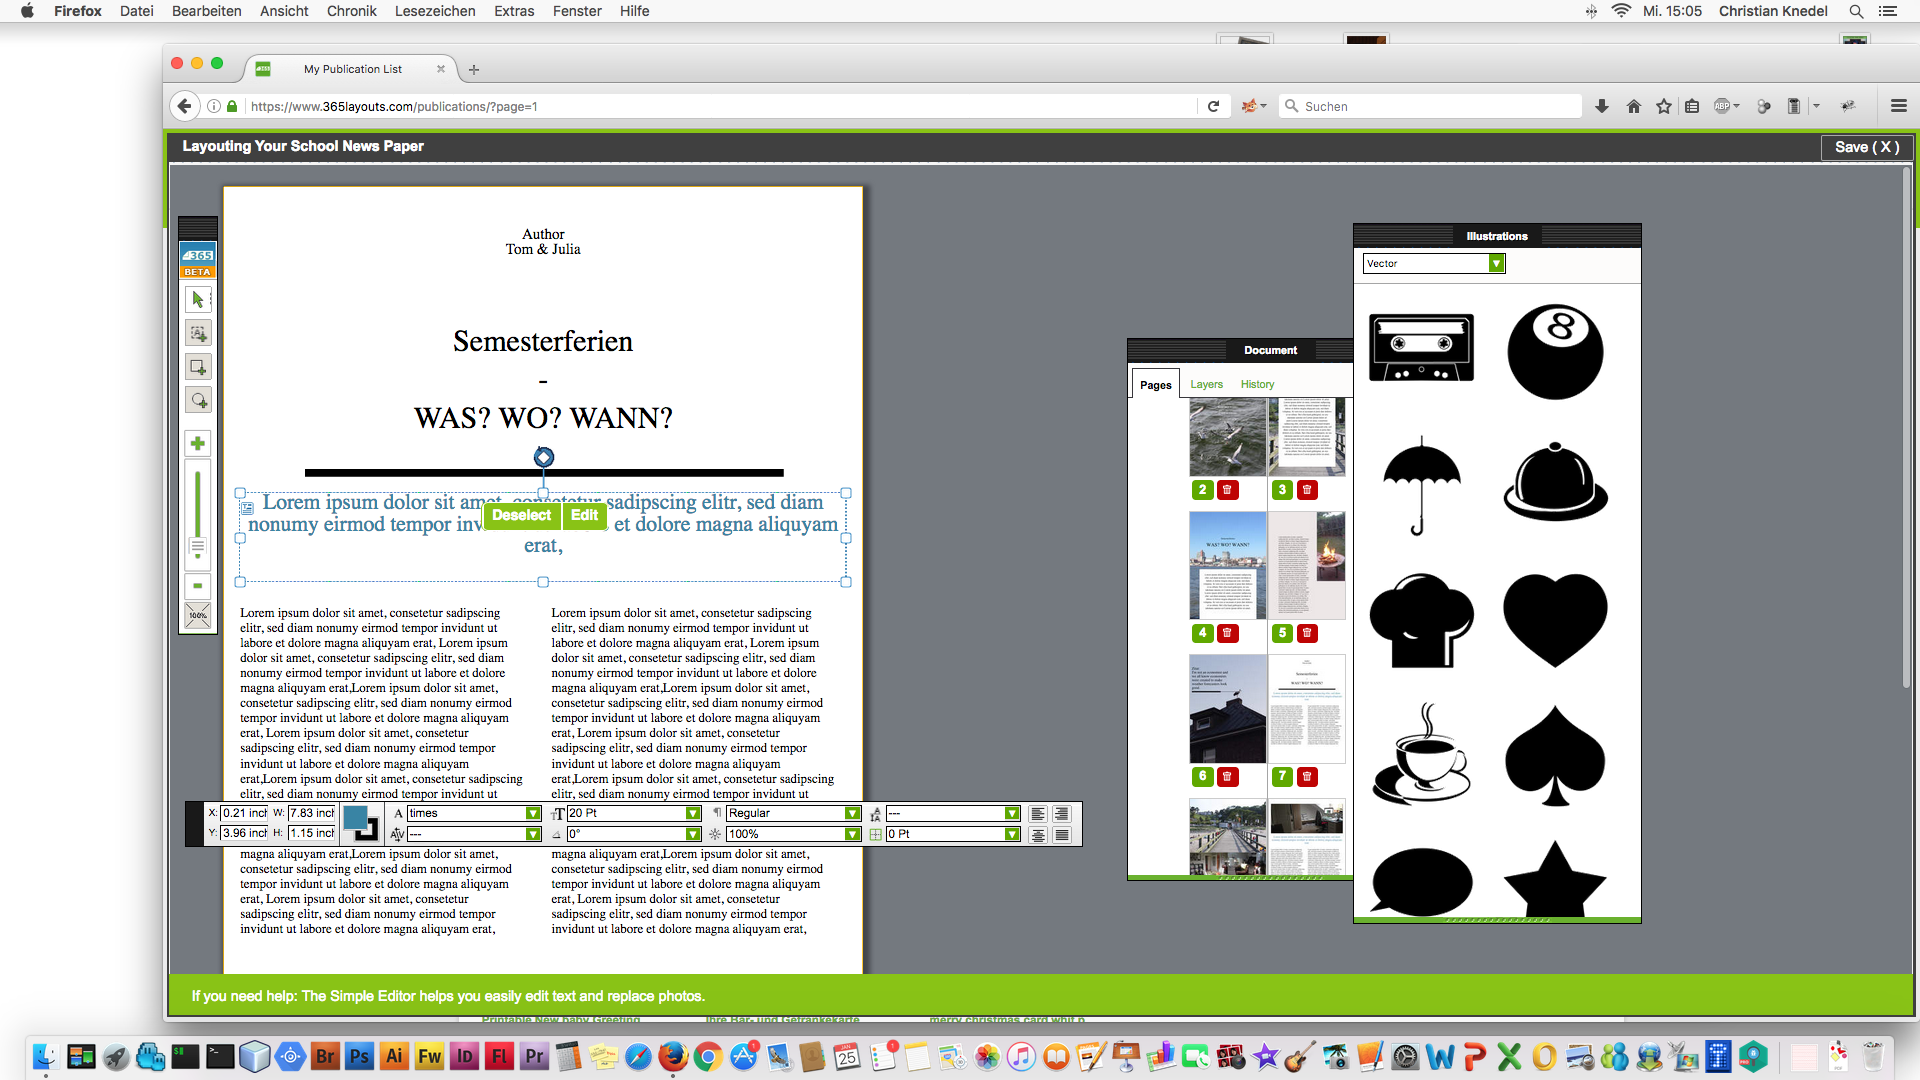Activate the add text box tool

(197, 333)
